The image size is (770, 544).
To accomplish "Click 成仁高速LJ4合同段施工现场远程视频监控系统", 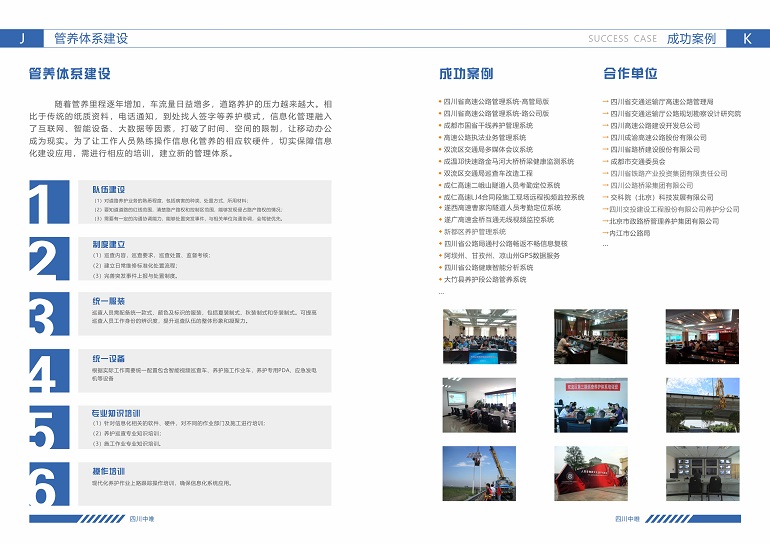I will (514, 197).
